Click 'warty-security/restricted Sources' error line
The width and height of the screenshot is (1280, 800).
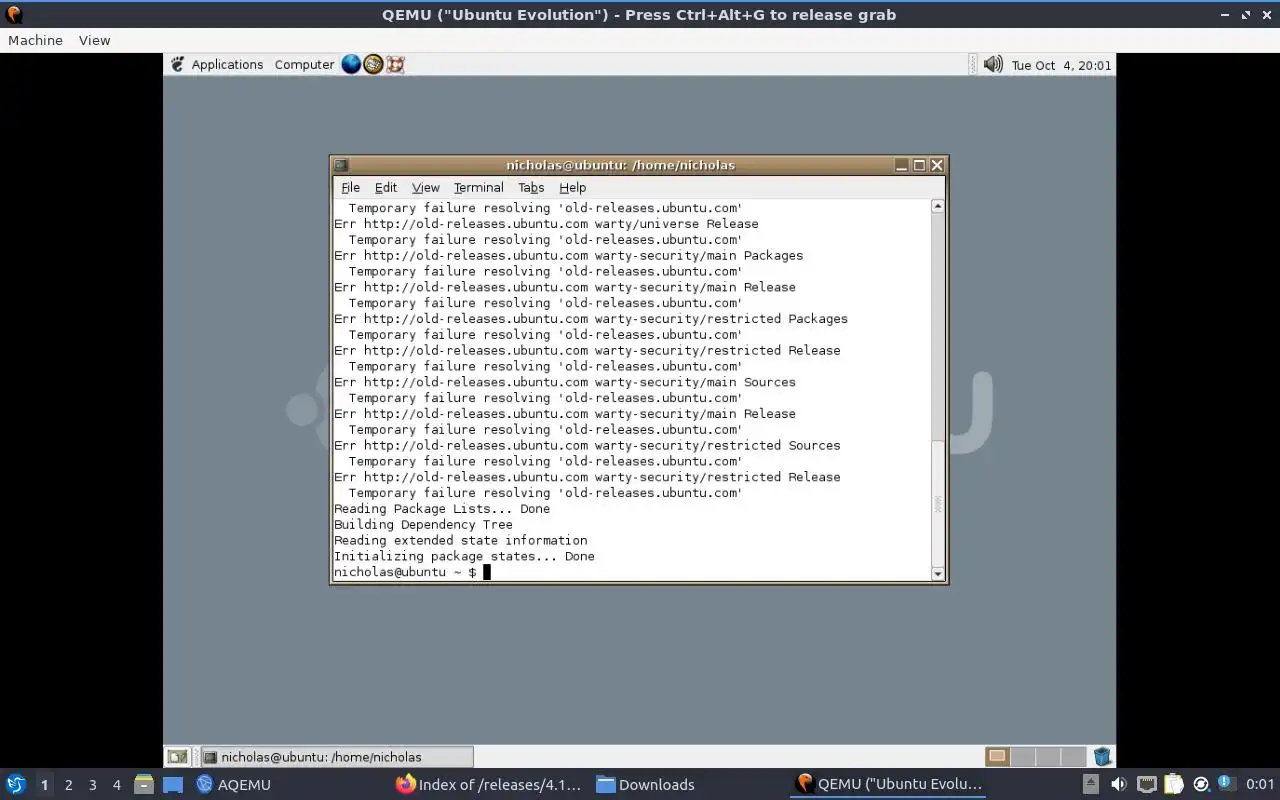tap(587, 445)
